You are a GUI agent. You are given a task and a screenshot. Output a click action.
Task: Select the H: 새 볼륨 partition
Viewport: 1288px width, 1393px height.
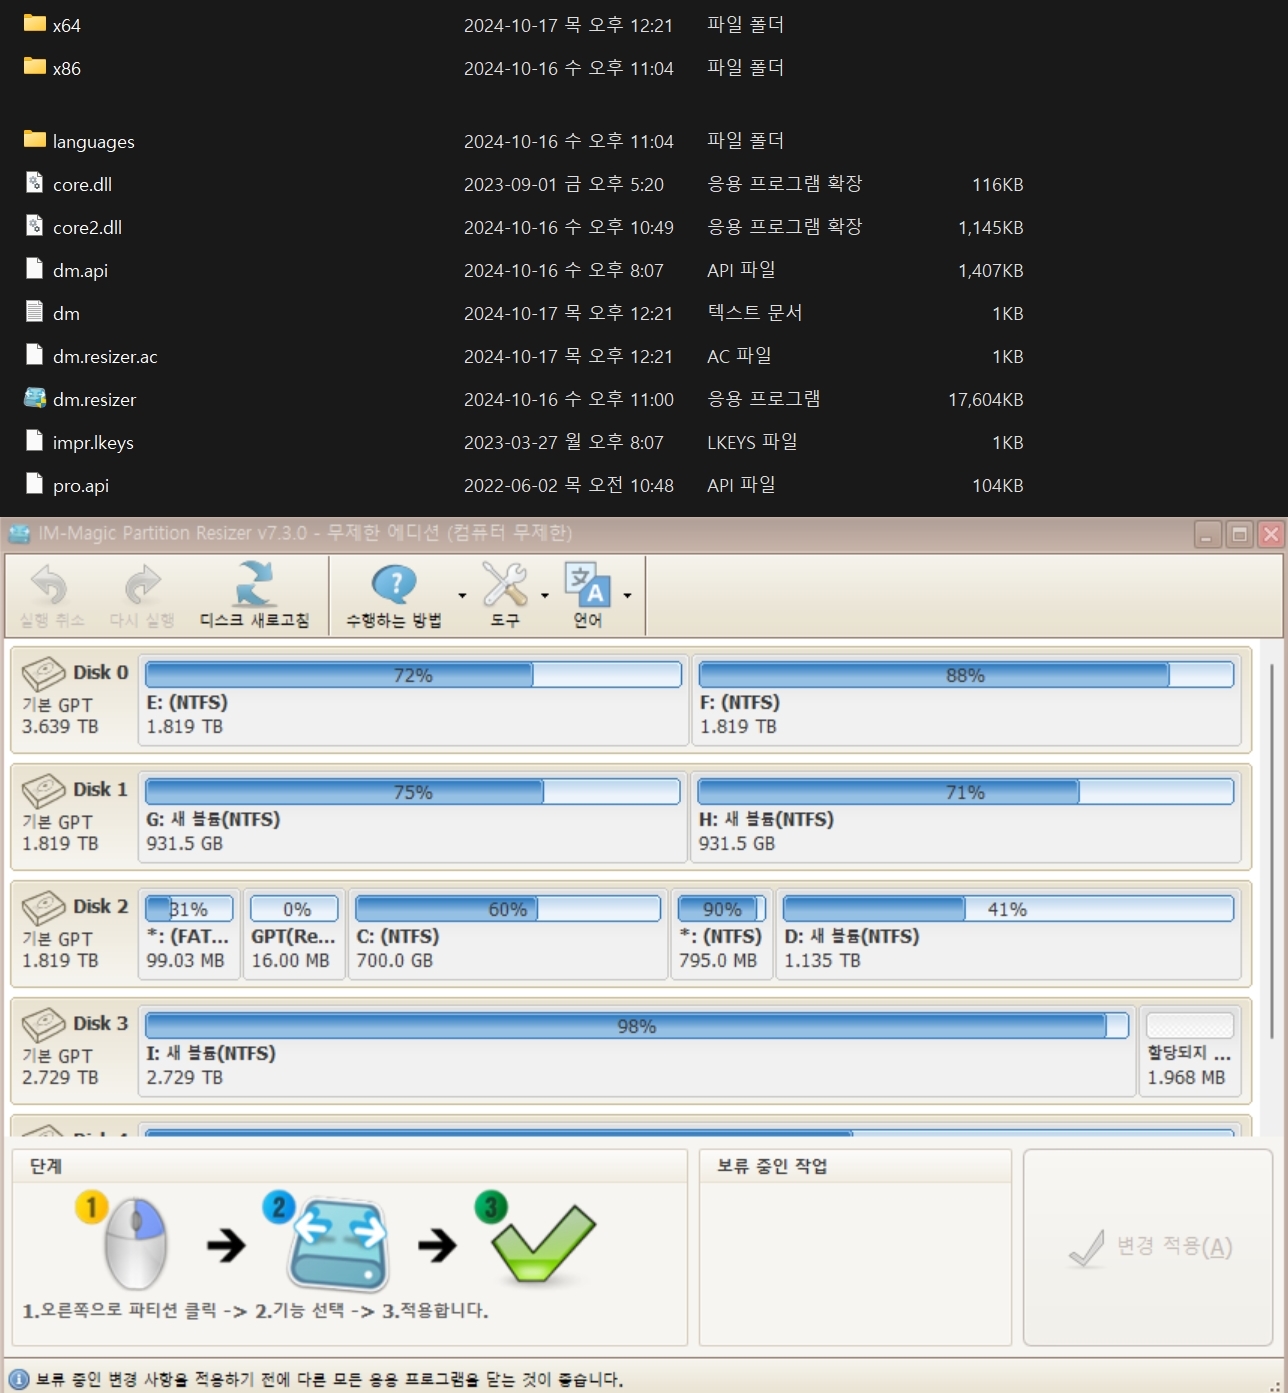tap(966, 817)
